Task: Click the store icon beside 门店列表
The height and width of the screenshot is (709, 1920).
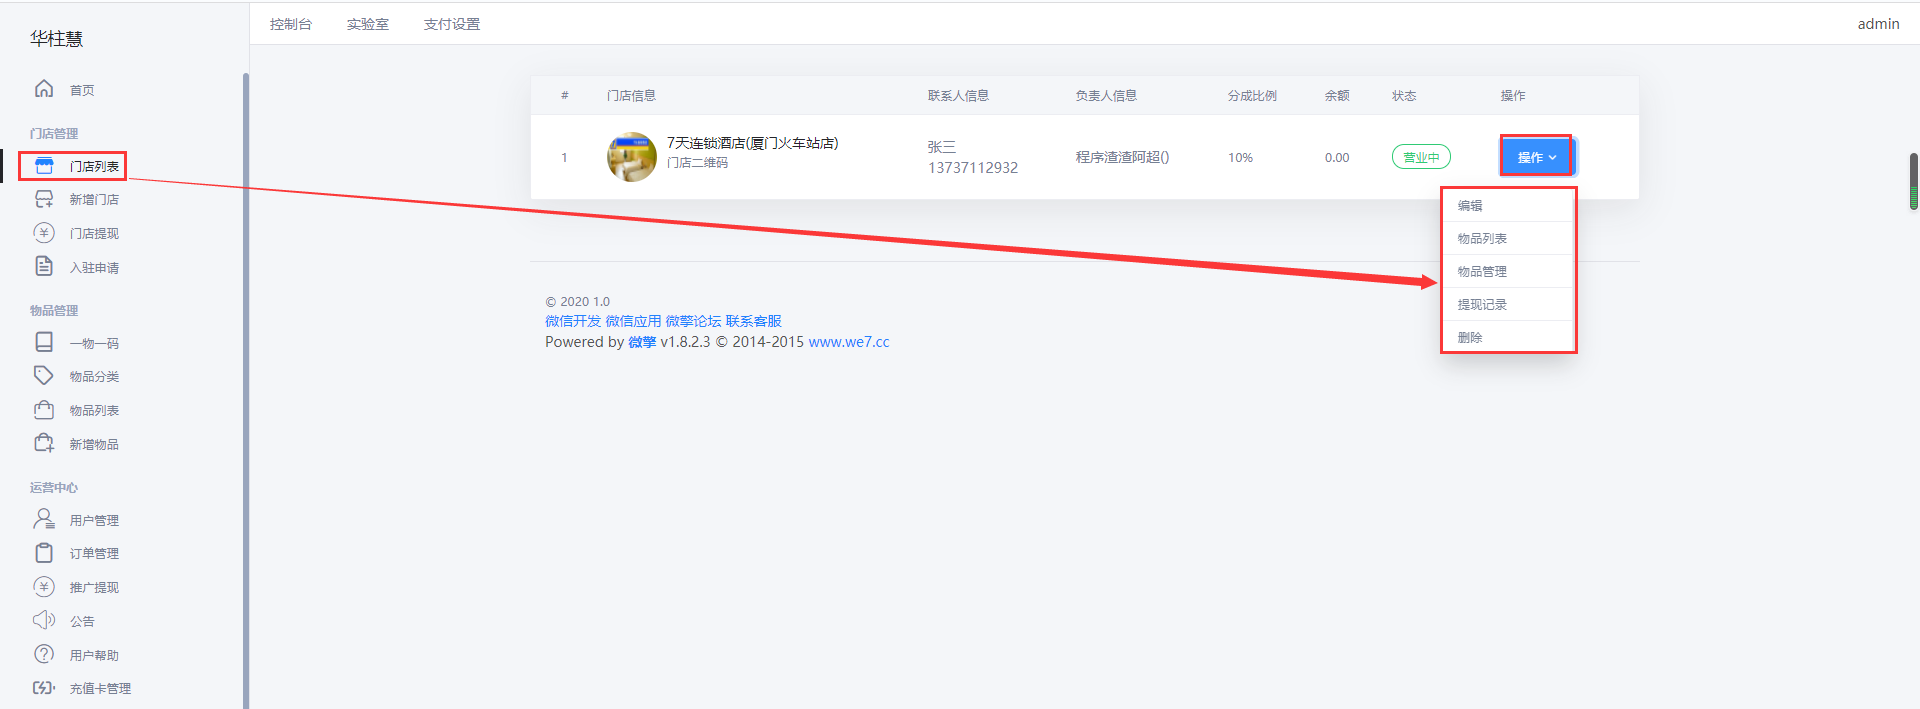Action: click(x=44, y=166)
